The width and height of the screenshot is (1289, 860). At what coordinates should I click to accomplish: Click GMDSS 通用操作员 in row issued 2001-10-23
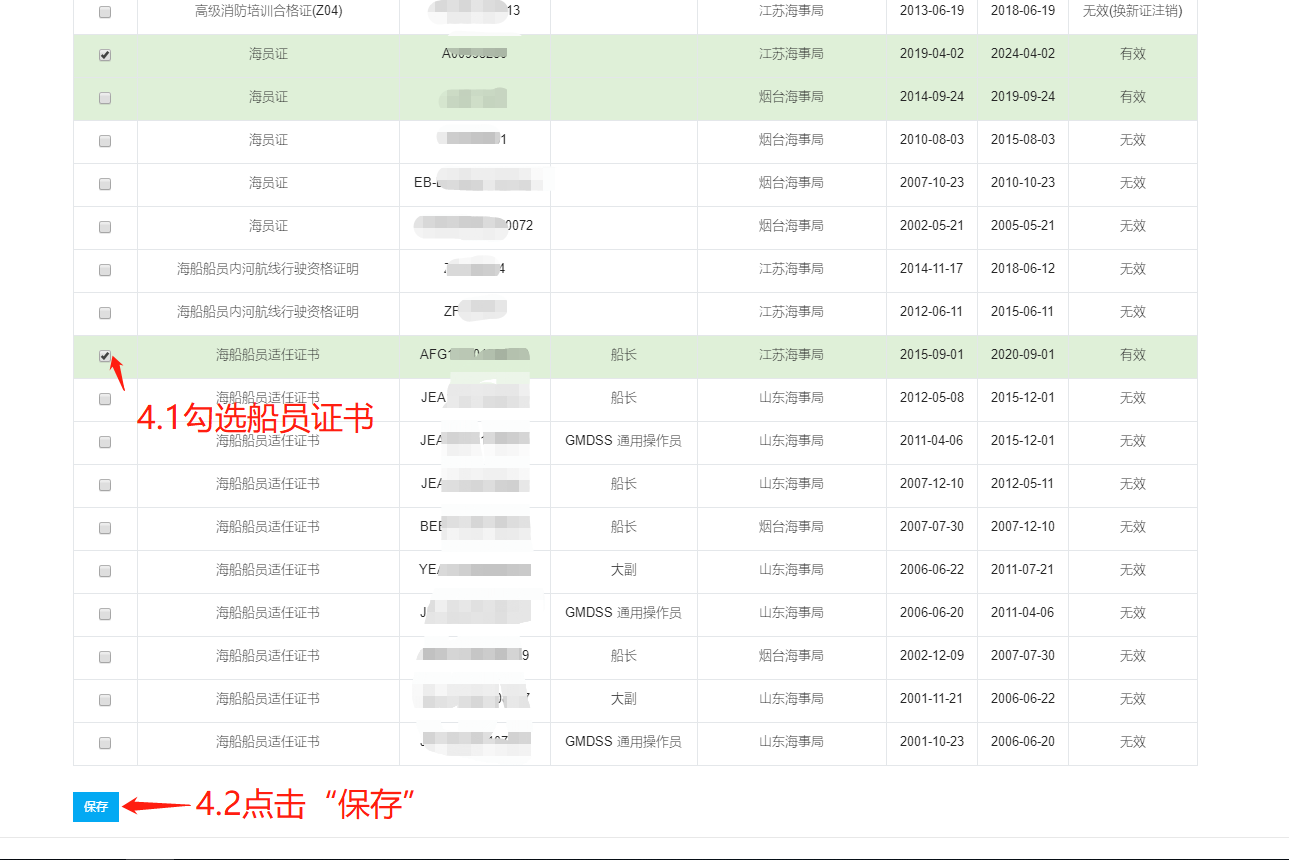coord(623,742)
